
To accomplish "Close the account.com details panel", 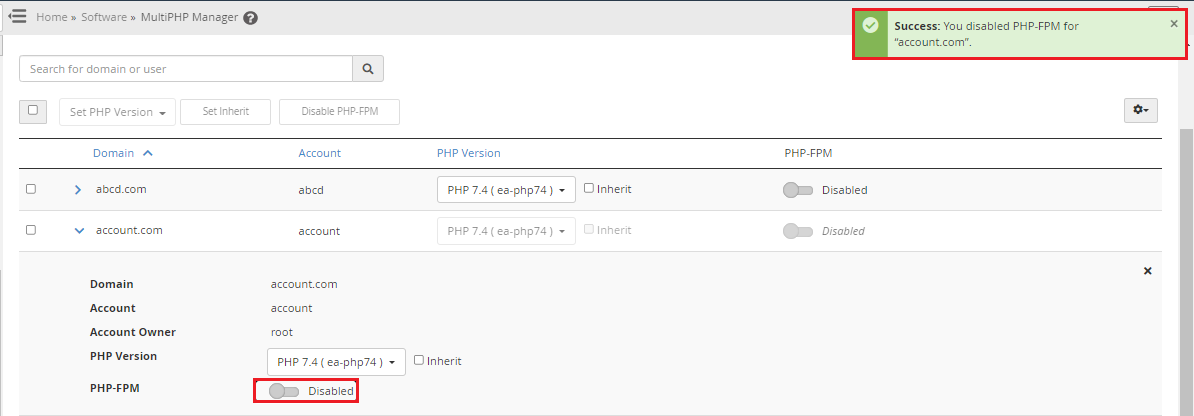I will 1148,271.
